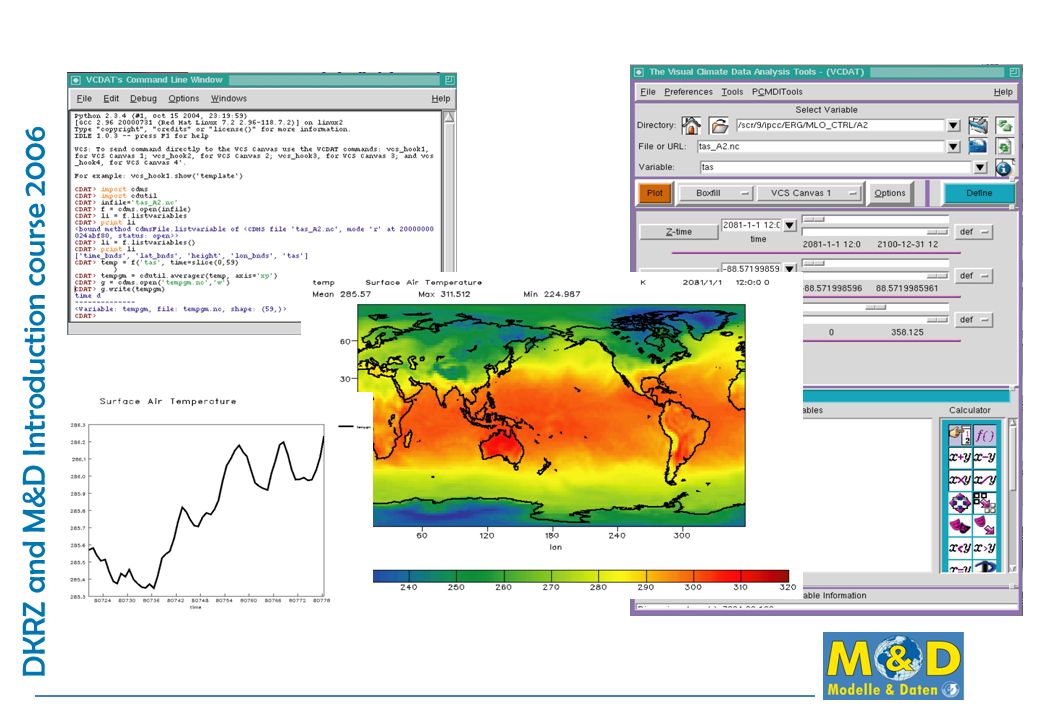Screen dimensions: 1040x720
Task: Click the squares-with-arrow icon in Calculator
Action: [x=984, y=503]
